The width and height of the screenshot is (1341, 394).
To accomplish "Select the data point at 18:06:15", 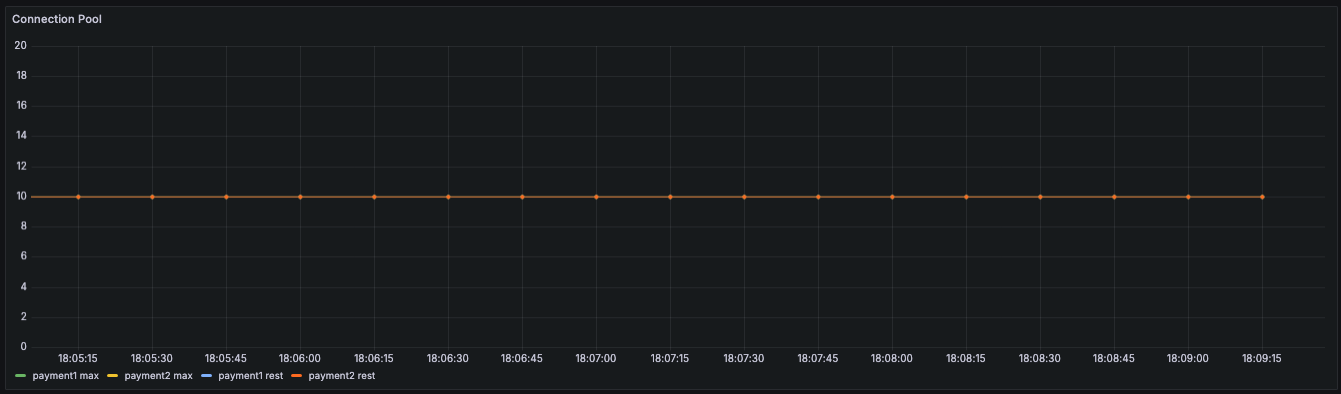I will tap(374, 197).
